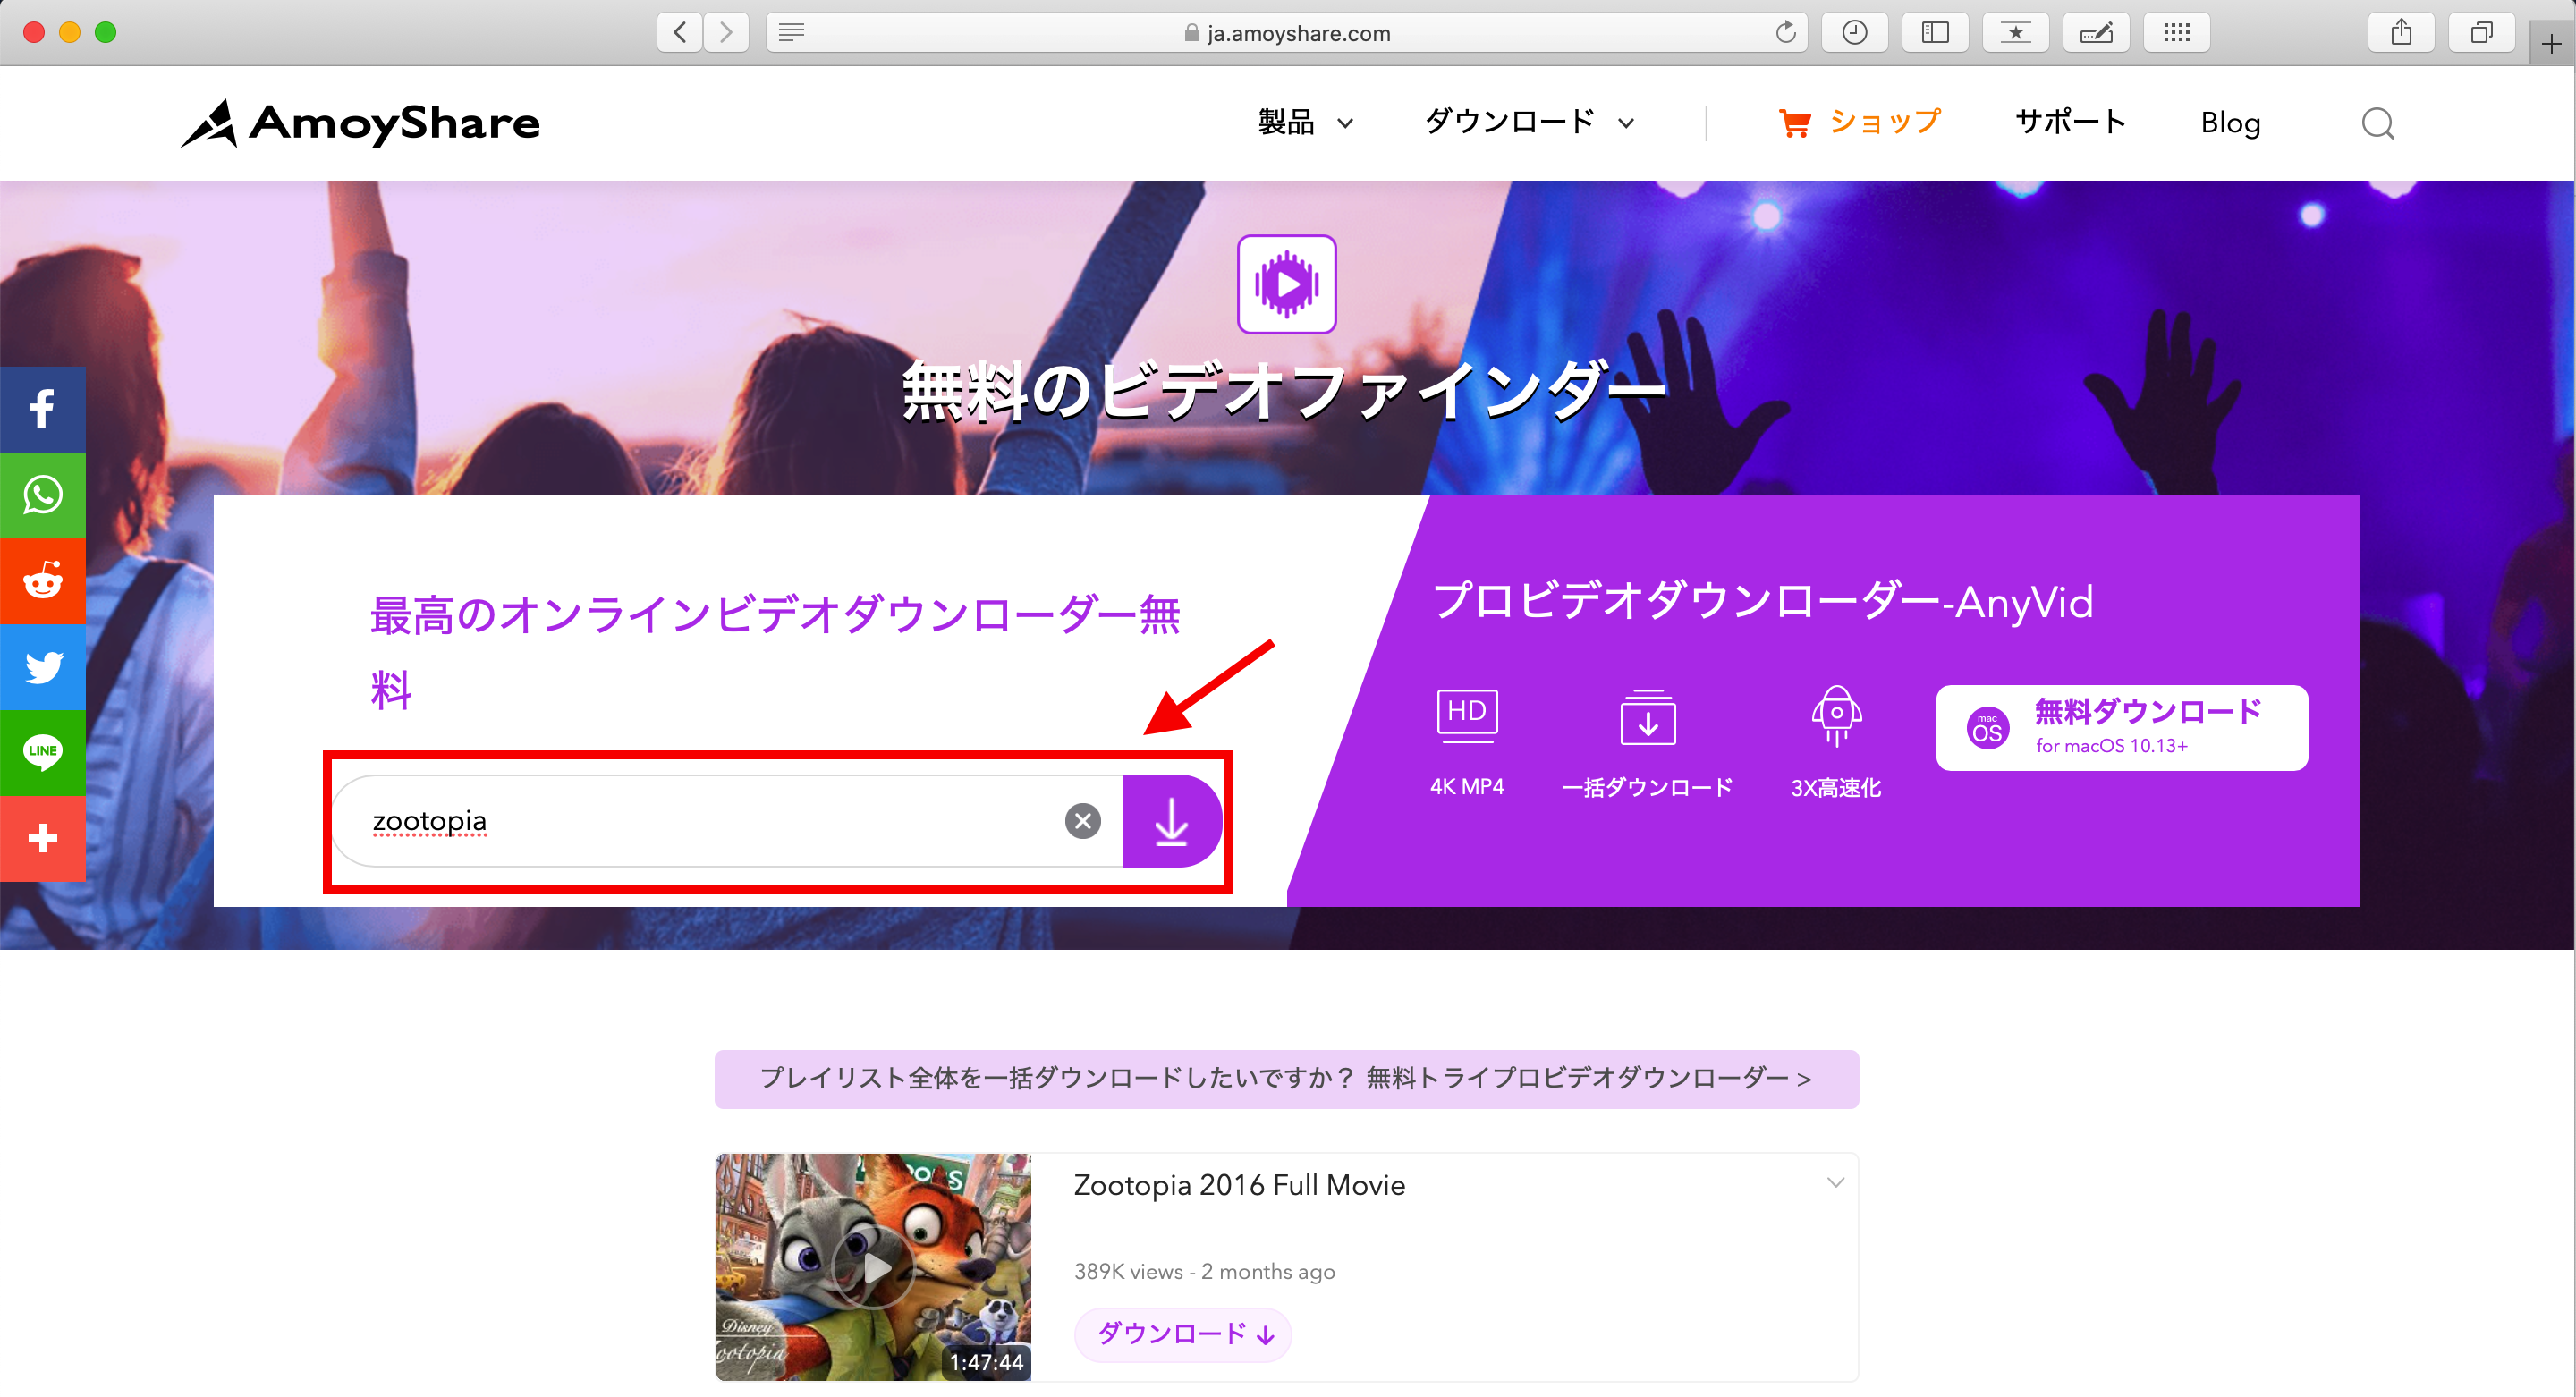
Task: Play the Zootopia video thumbnail
Action: pyautogui.click(x=873, y=1268)
